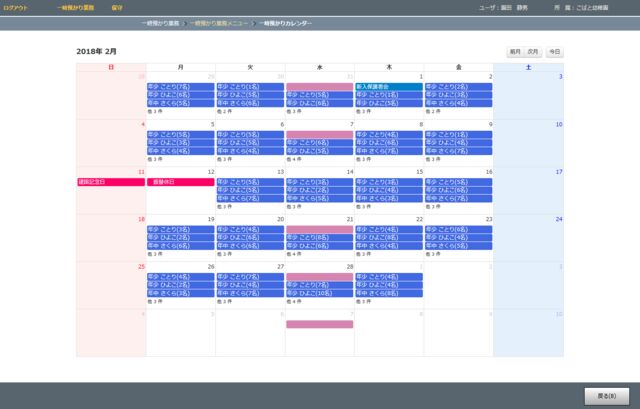Go to 一時預かり業務 in the breadcrumb

click(160, 23)
